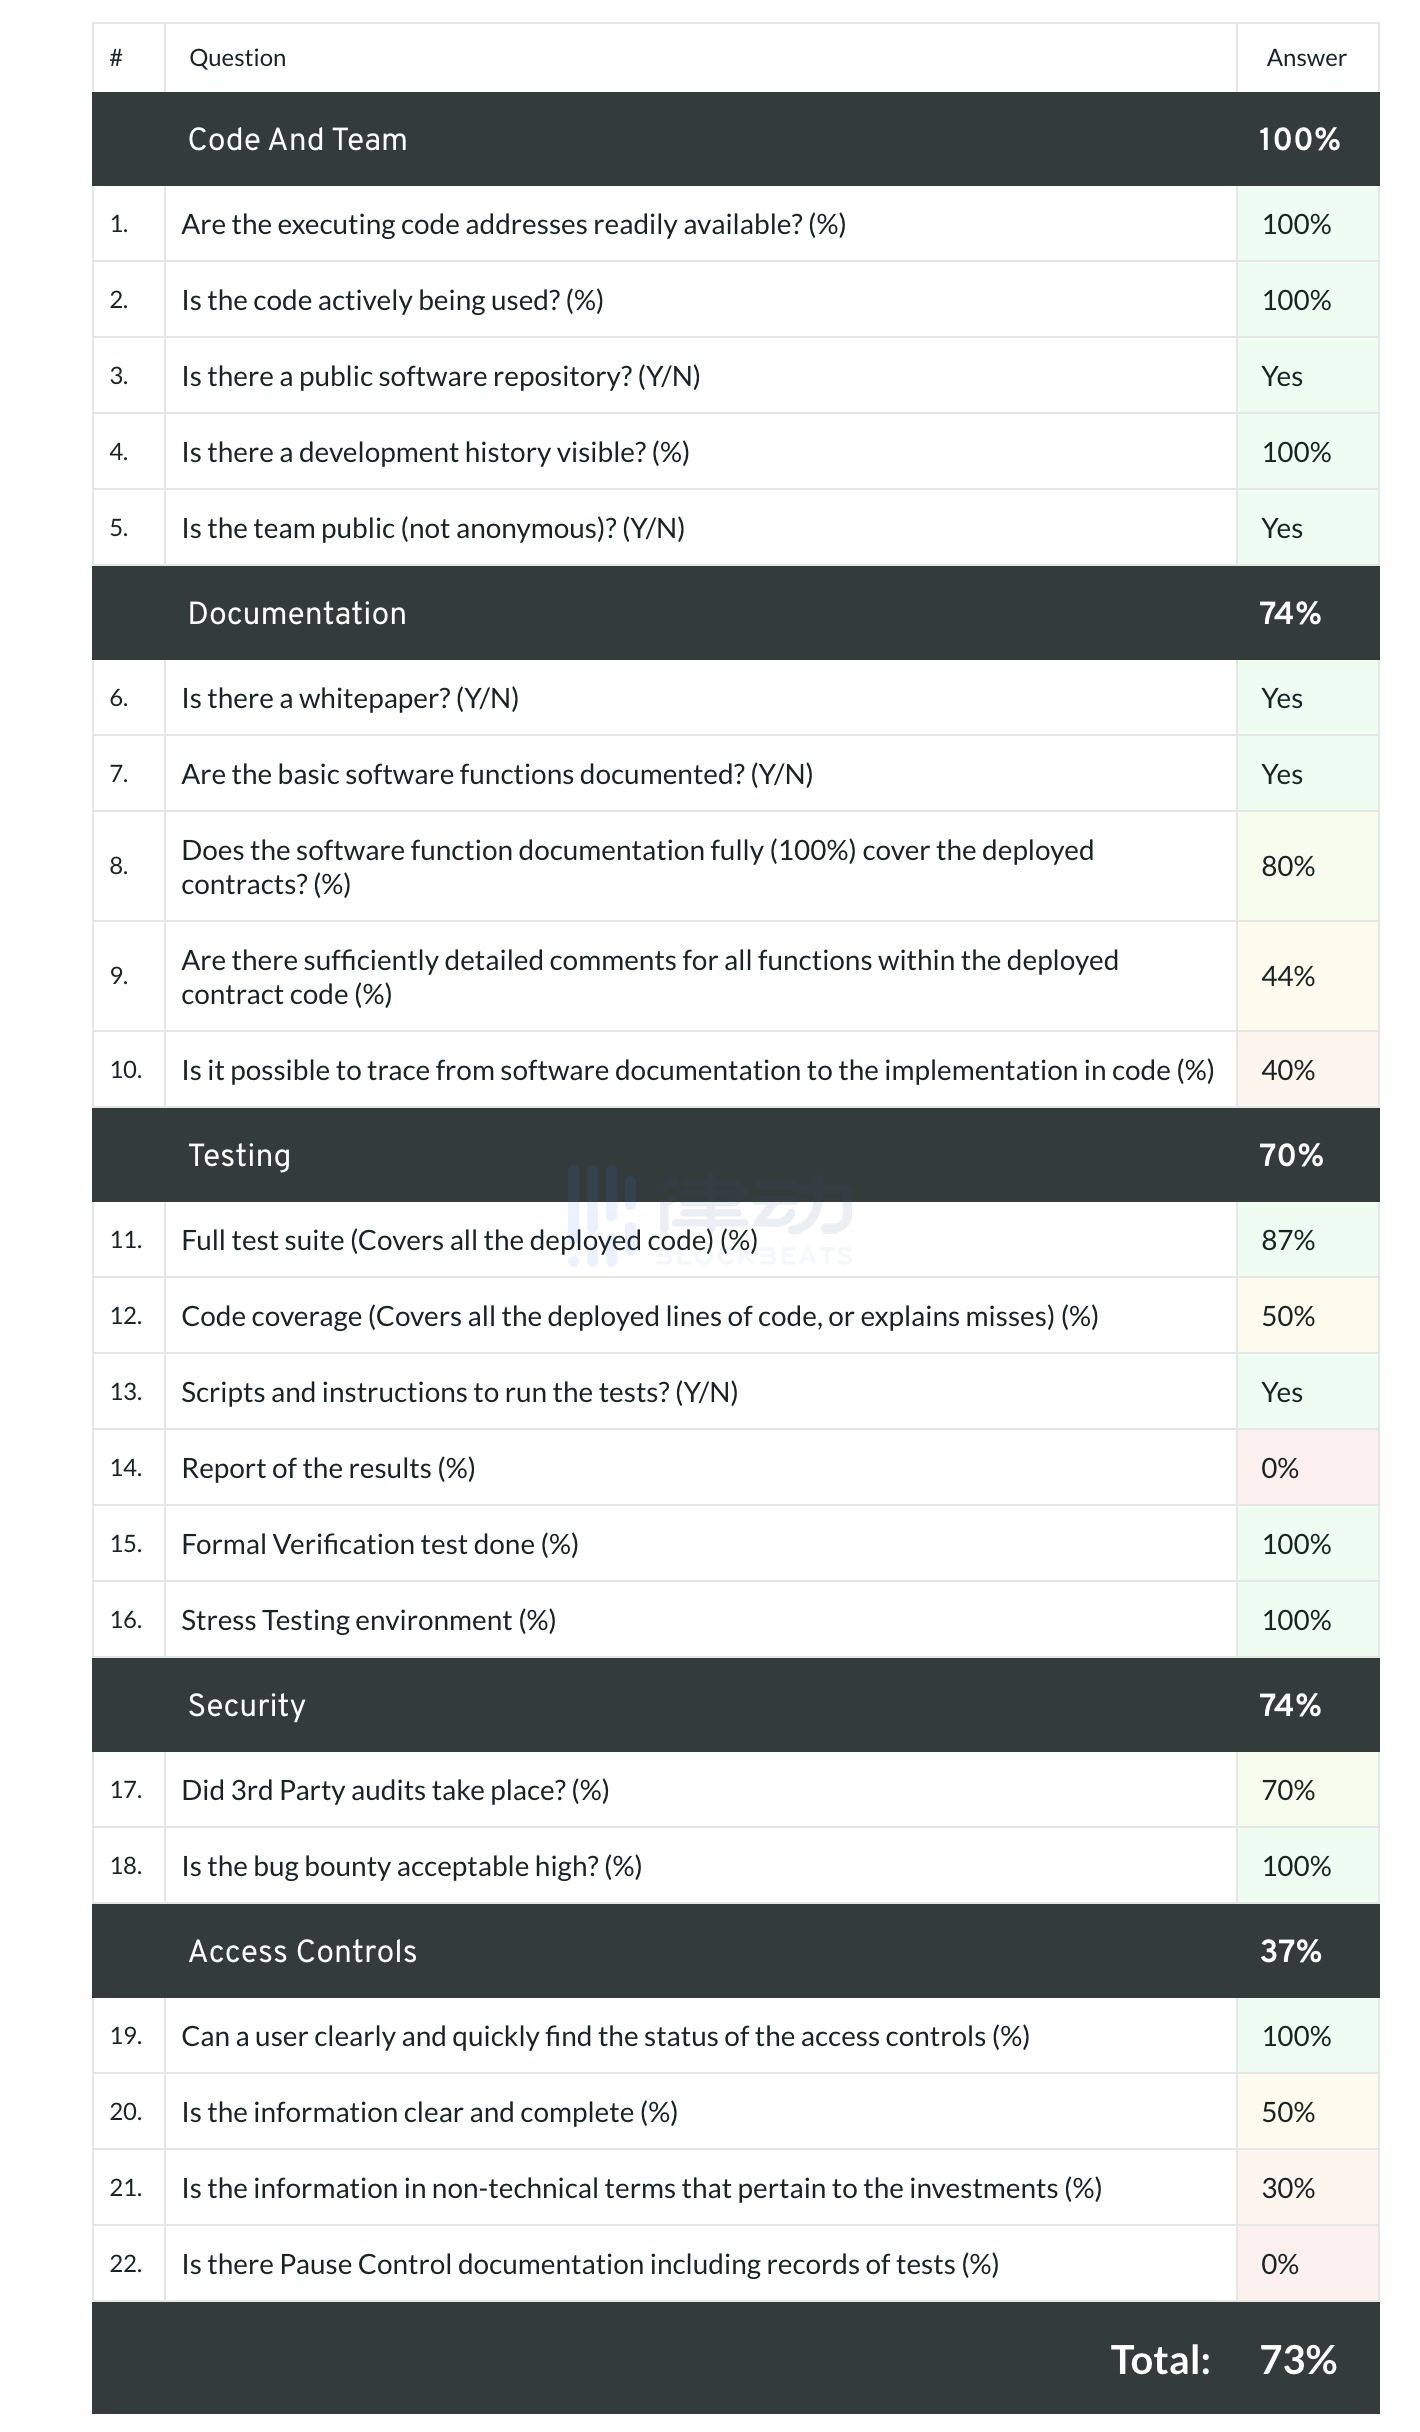This screenshot has height=2432, width=1420.
Task: Click the Security section header
Action: [x=246, y=1705]
